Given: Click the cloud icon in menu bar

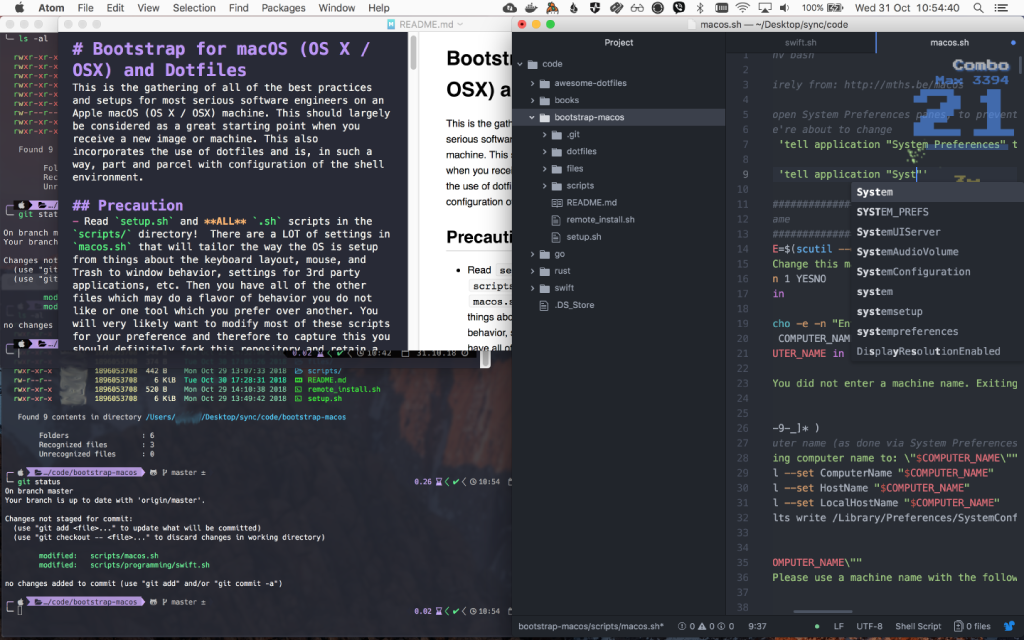Looking at the screenshot, I should [x=510, y=8].
